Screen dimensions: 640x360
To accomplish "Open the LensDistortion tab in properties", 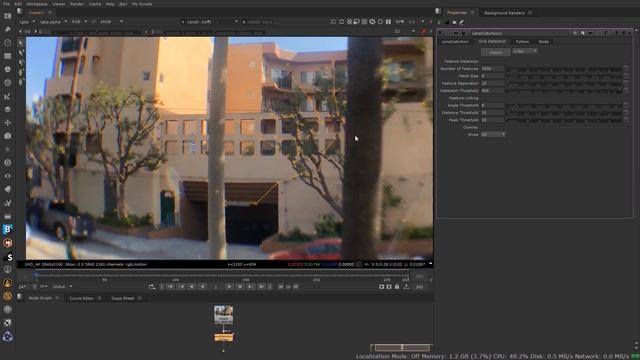I will pos(455,42).
